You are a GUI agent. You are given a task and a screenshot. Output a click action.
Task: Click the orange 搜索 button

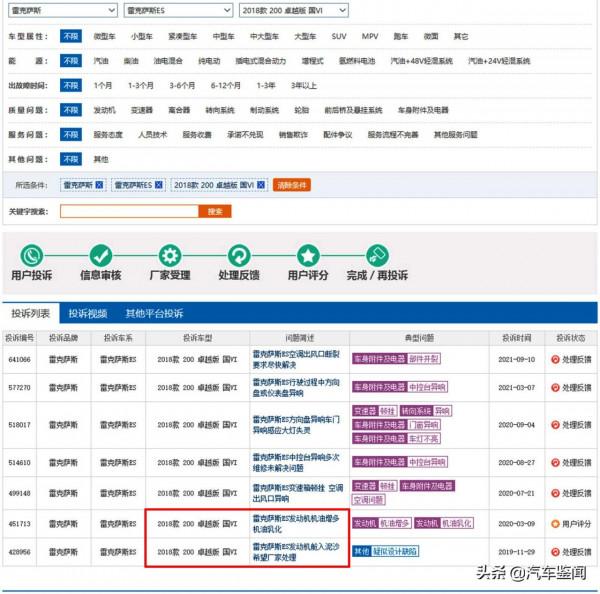[215, 211]
